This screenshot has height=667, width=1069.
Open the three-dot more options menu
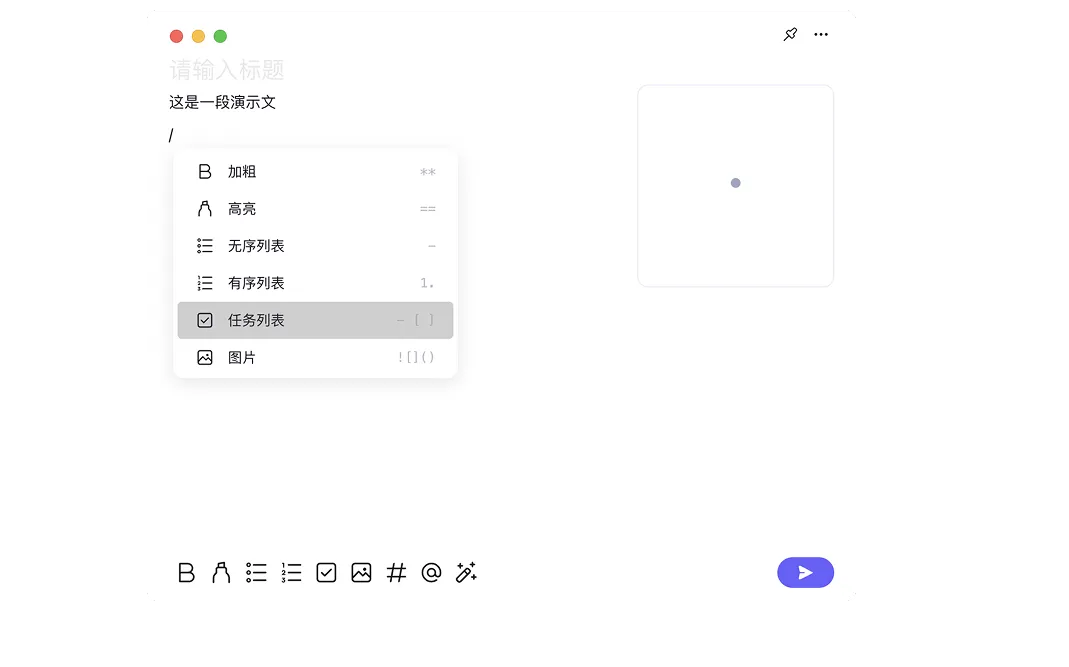821,34
